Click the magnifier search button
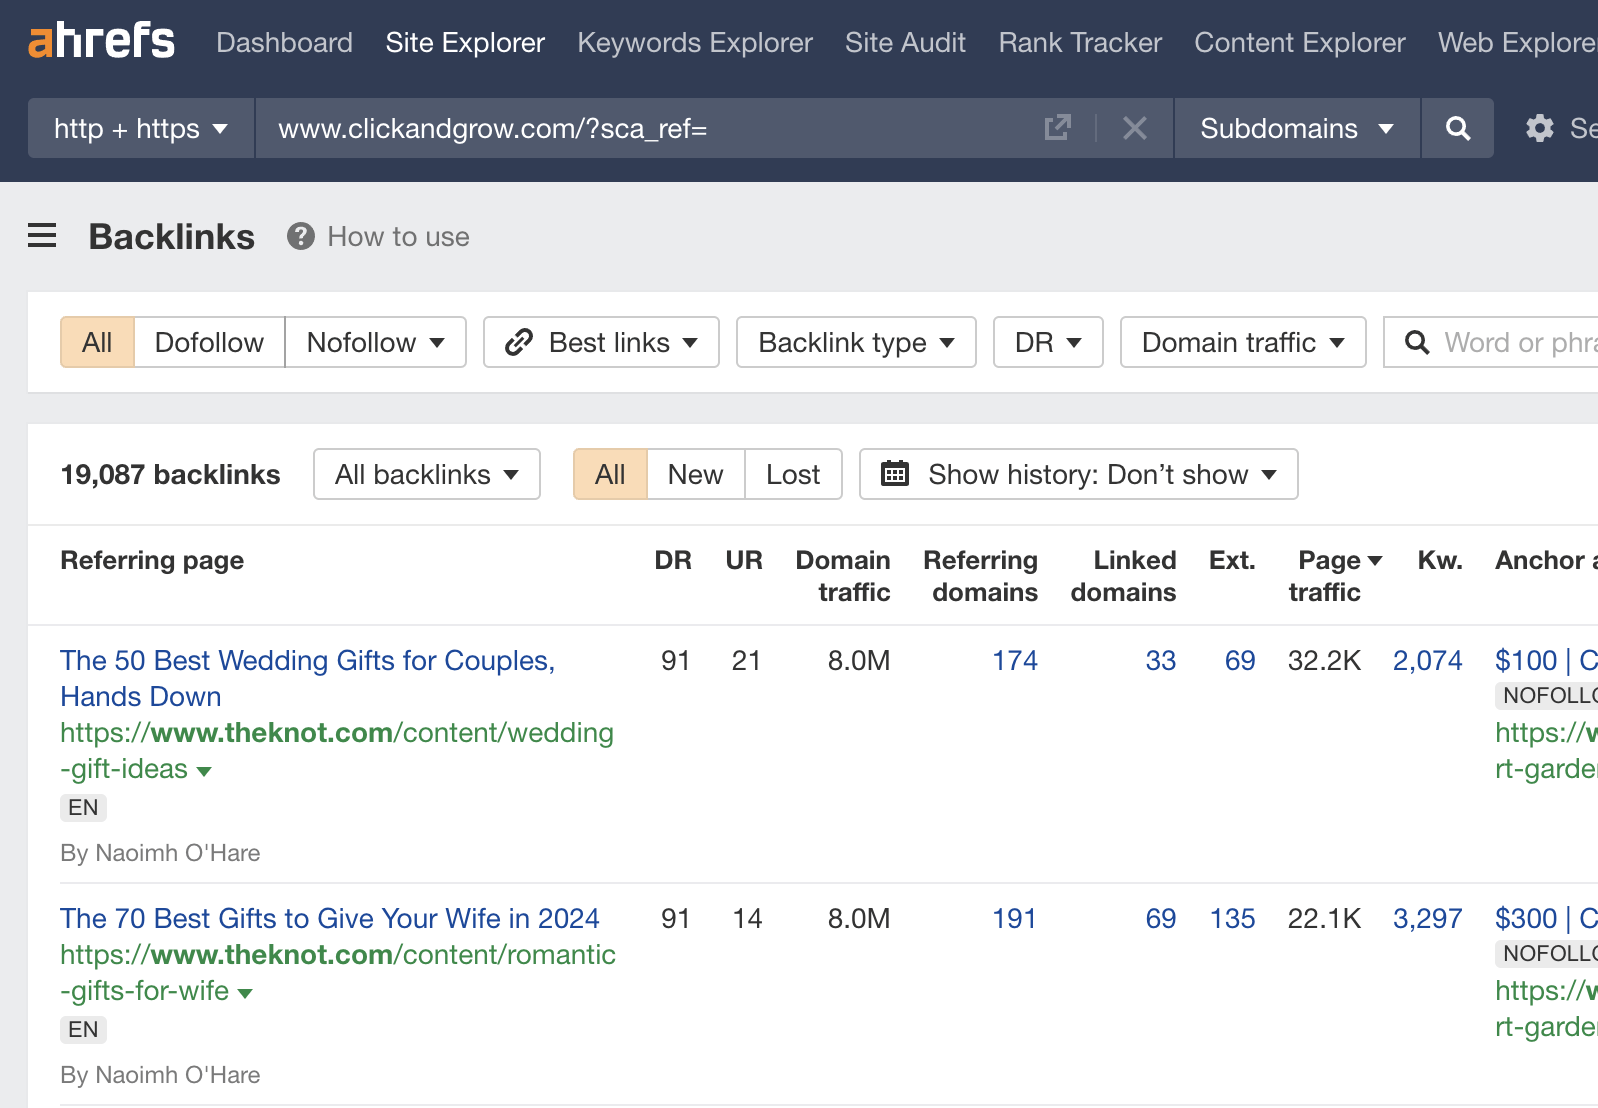The height and width of the screenshot is (1108, 1598). pos(1457,128)
